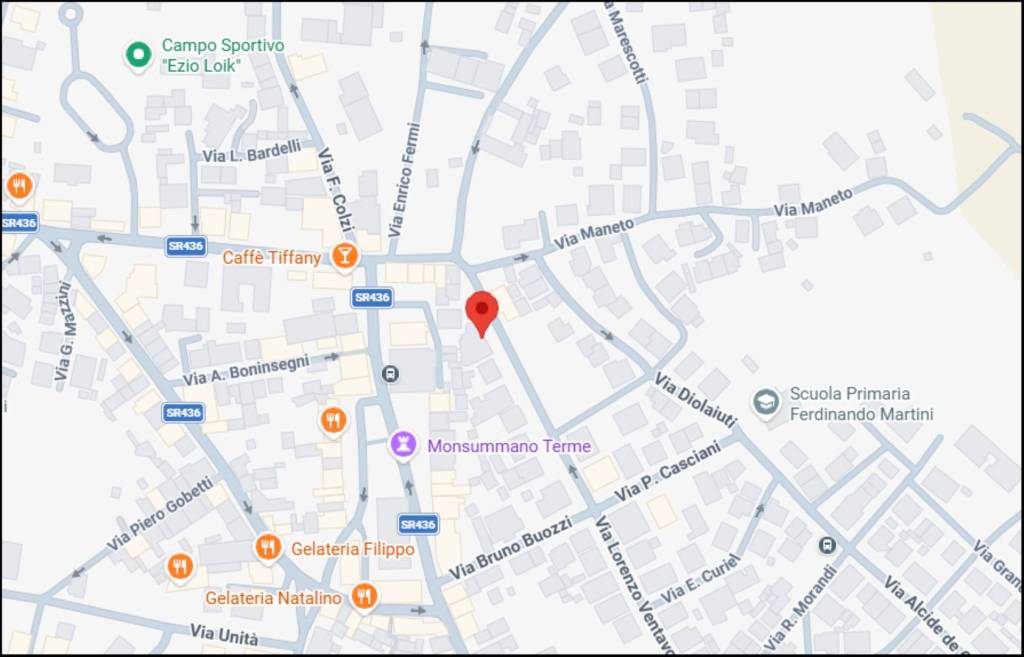Select the restaurant icon below Via Piero Gobetti
The width and height of the screenshot is (1024, 657).
[180, 566]
